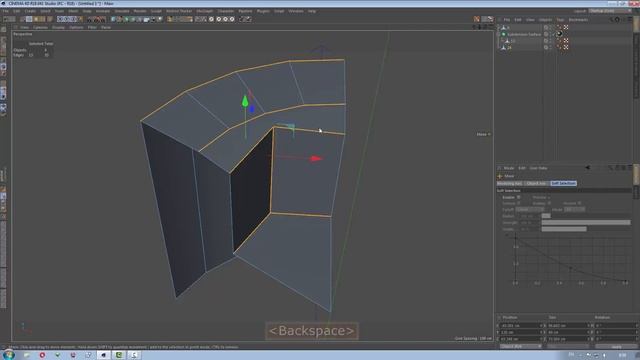Image resolution: width=640 pixels, height=360 pixels.
Task: Toggle Soft Selection Restrict checkbox
Action: click(x=579, y=203)
